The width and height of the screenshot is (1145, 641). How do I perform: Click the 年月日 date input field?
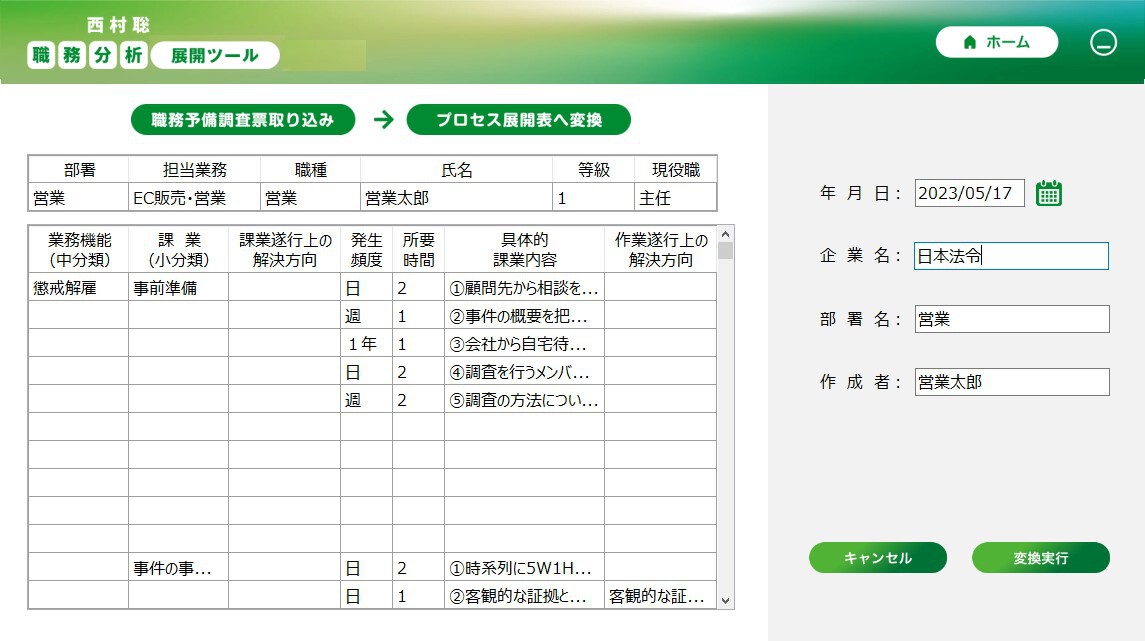969,193
